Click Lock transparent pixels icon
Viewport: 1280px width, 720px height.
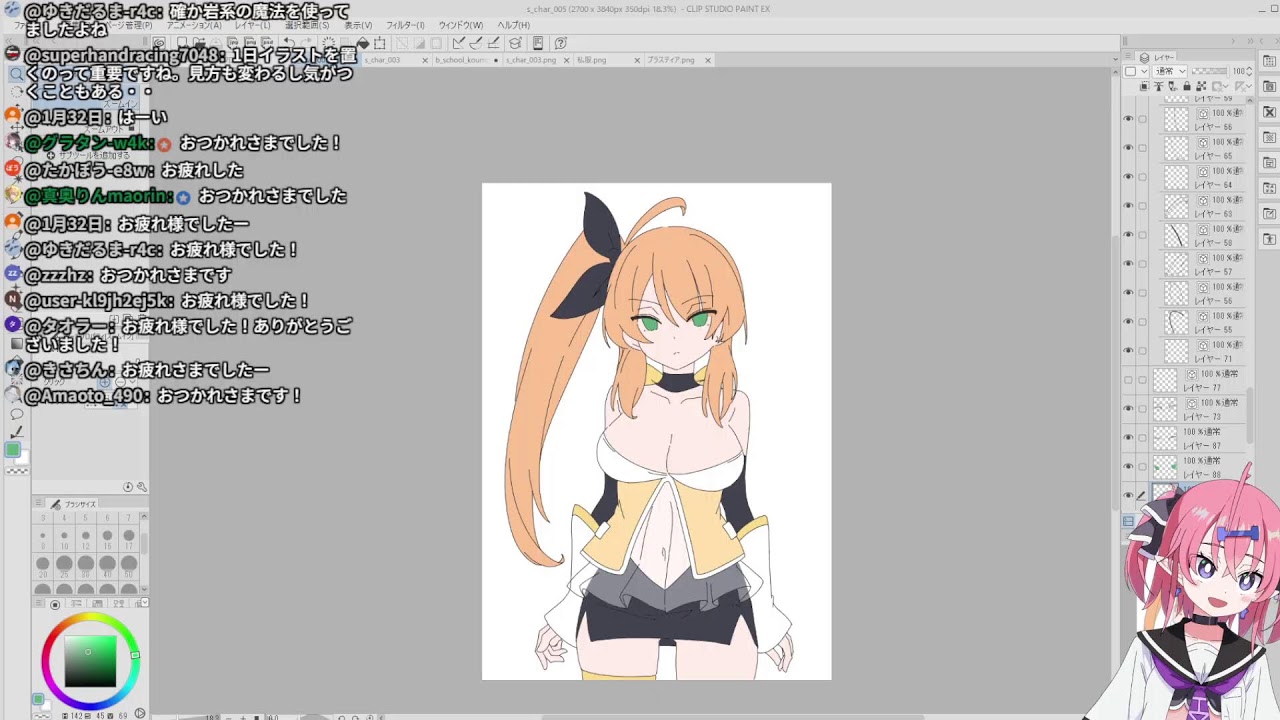(x=1201, y=86)
